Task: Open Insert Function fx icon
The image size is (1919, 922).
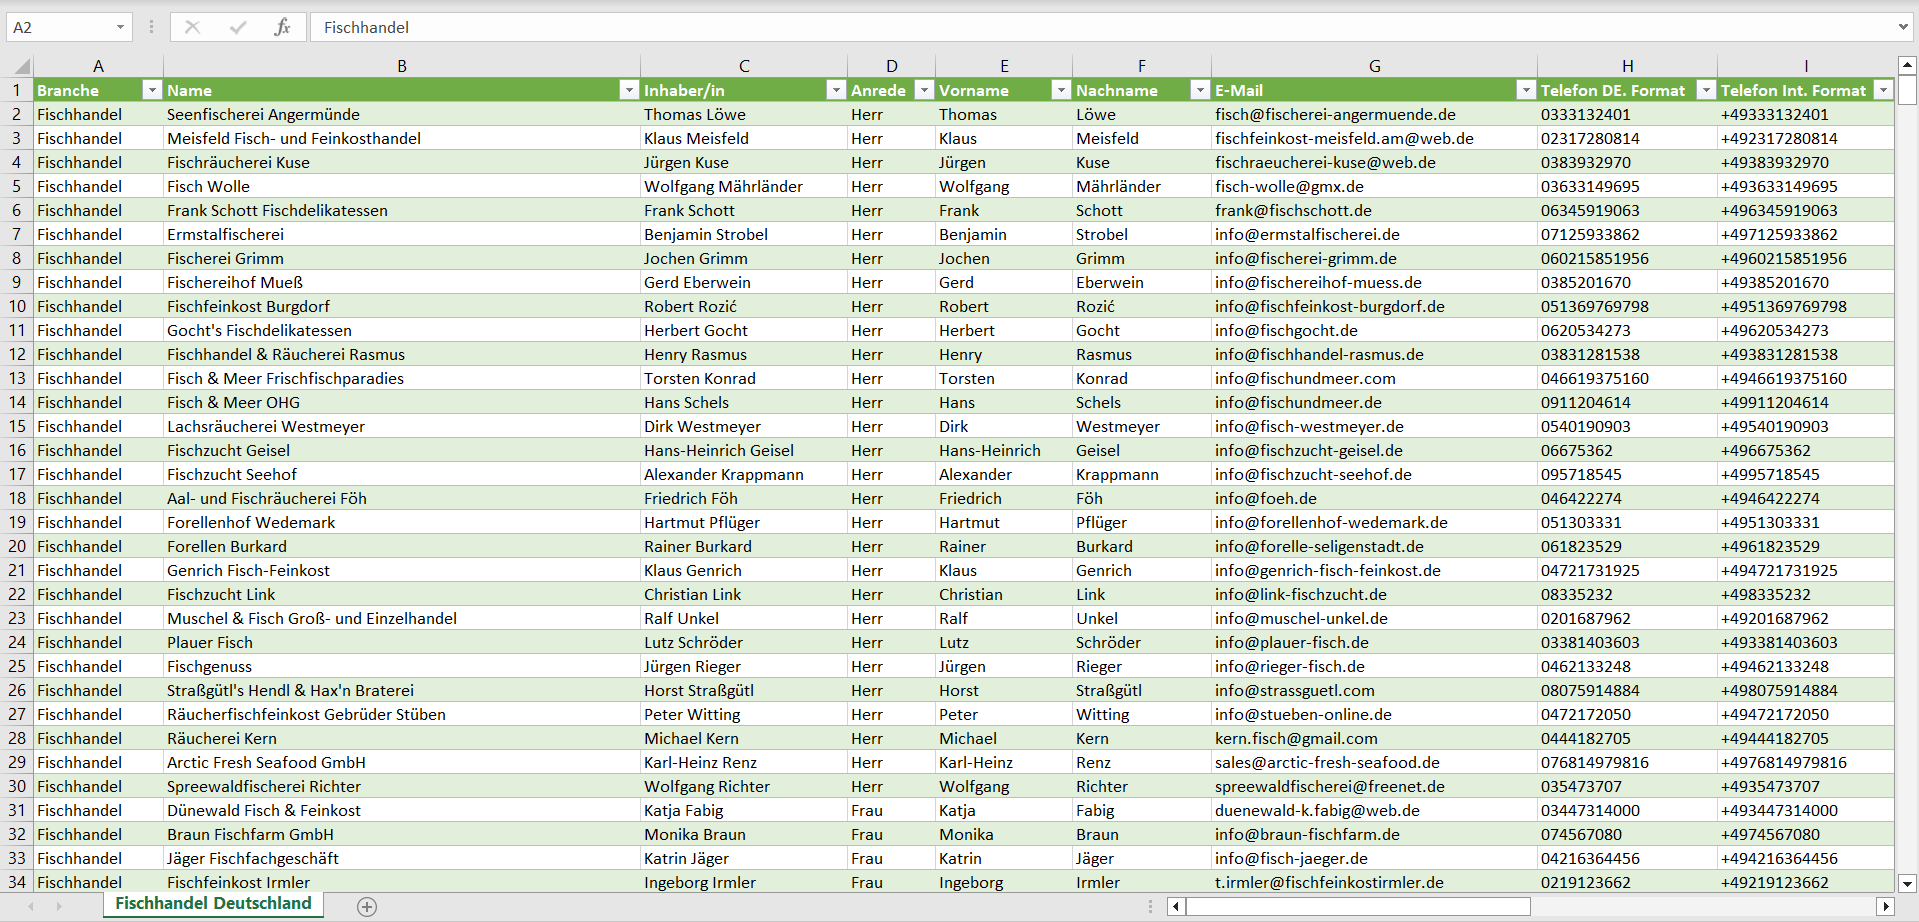Action: [283, 27]
